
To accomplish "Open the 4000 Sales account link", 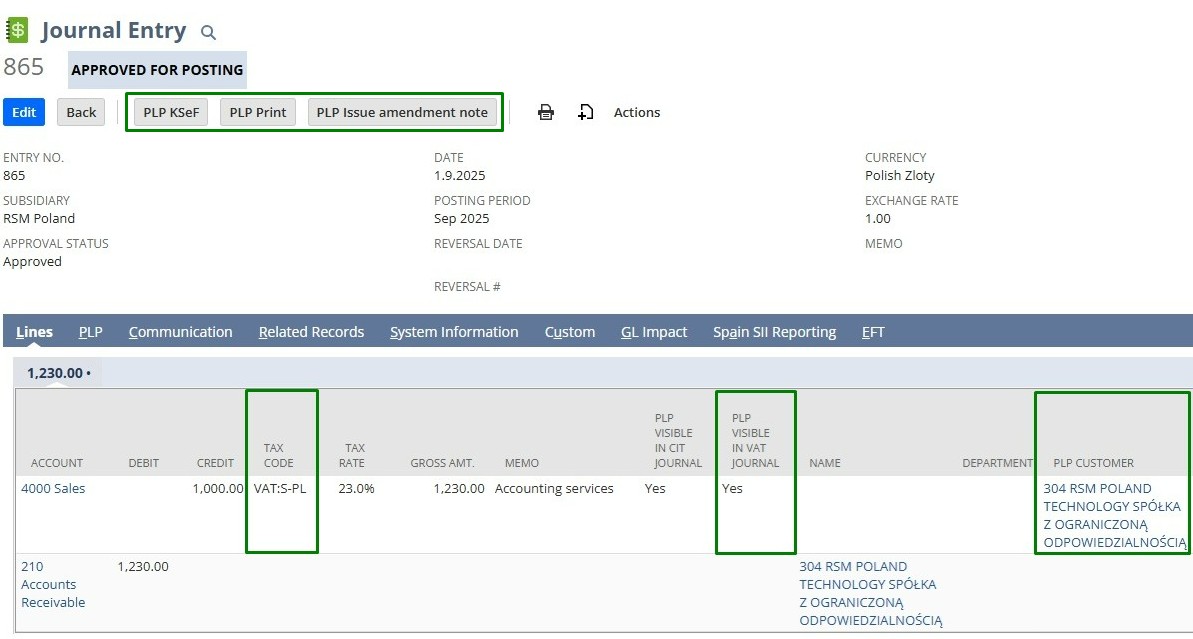I will tap(53, 488).
